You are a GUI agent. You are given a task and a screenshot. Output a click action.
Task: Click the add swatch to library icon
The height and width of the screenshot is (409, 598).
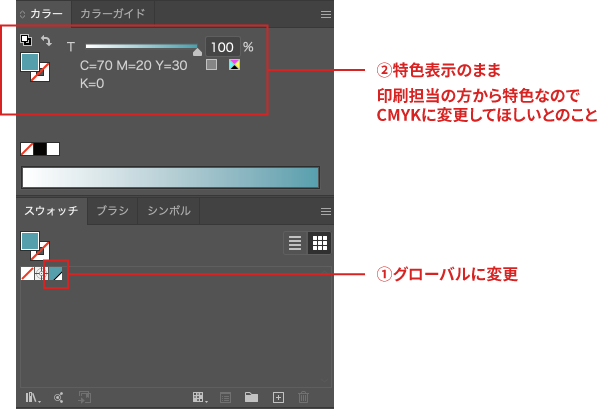tap(84, 398)
